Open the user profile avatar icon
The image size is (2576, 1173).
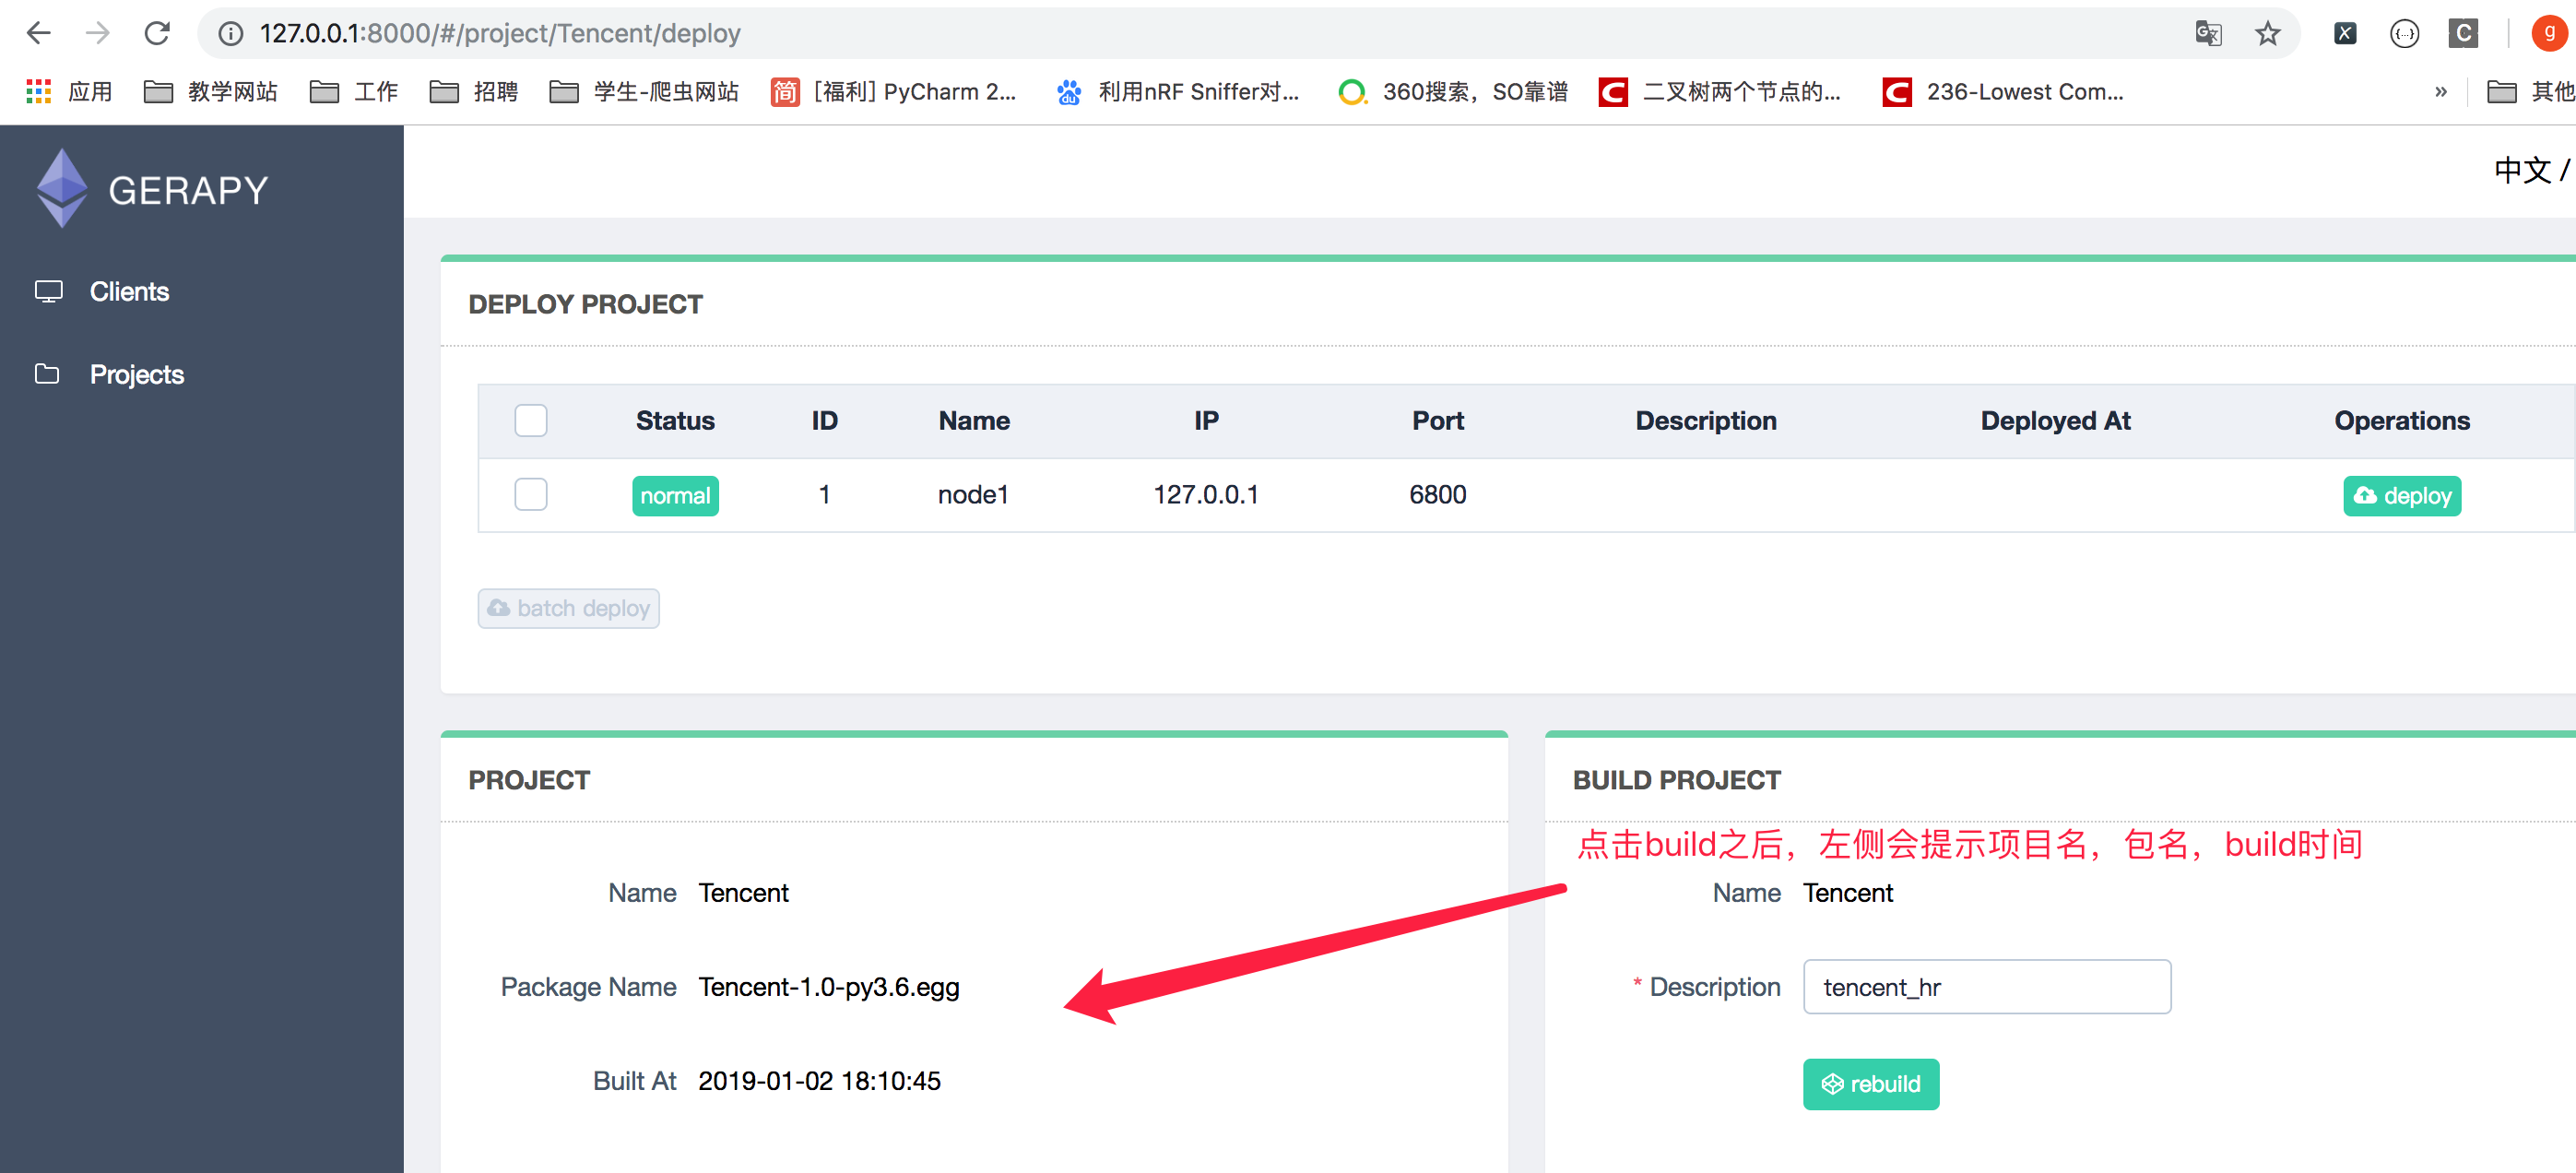(2548, 33)
